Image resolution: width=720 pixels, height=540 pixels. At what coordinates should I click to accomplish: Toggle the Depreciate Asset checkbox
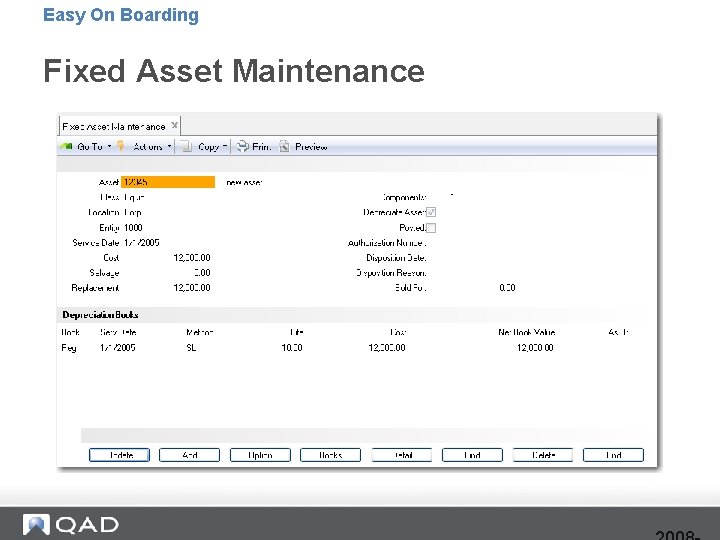(431, 212)
